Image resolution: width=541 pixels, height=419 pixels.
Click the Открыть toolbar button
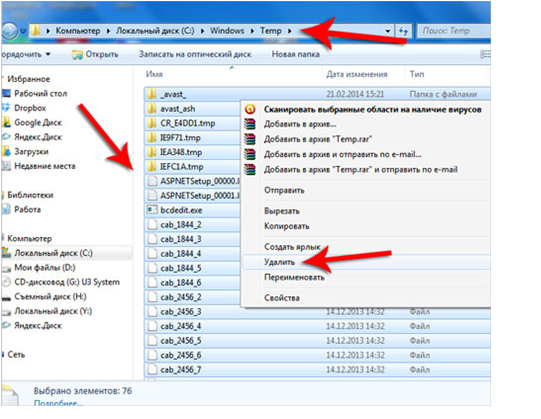coord(95,54)
